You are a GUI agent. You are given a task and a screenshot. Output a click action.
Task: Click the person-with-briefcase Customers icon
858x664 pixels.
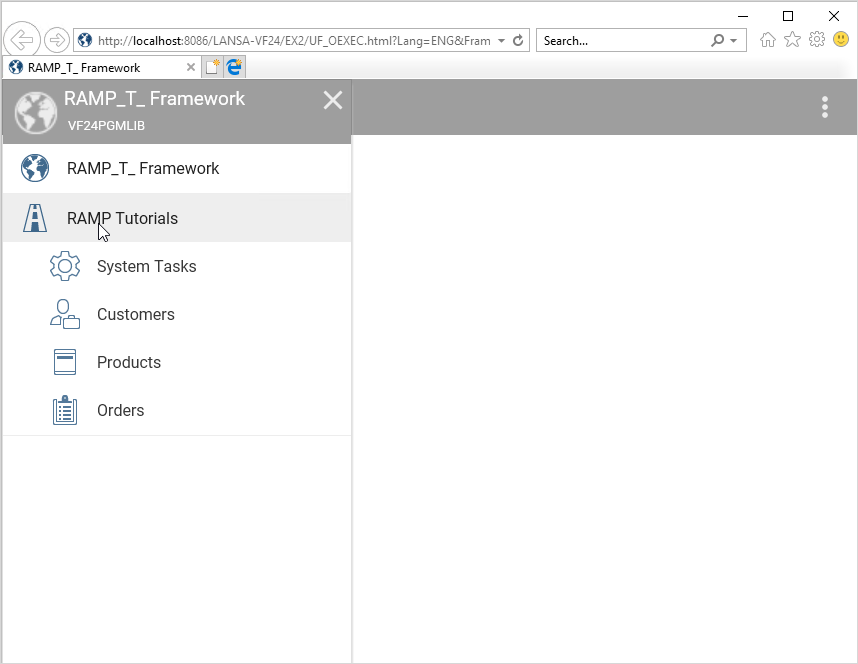[65, 314]
